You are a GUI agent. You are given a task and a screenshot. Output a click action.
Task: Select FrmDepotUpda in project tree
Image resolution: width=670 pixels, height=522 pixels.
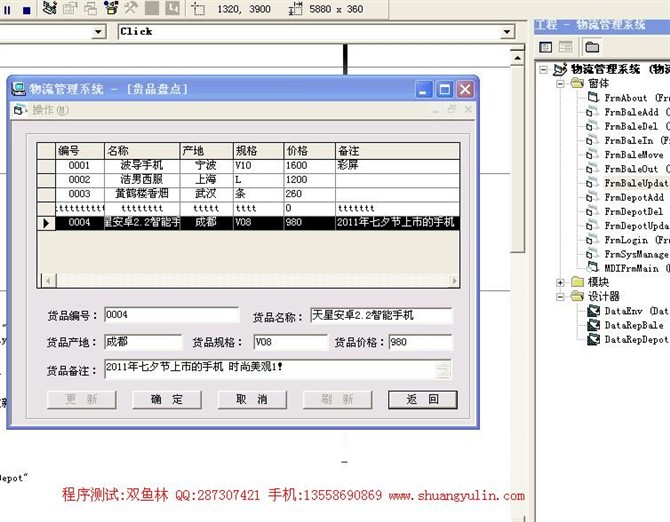636,226
